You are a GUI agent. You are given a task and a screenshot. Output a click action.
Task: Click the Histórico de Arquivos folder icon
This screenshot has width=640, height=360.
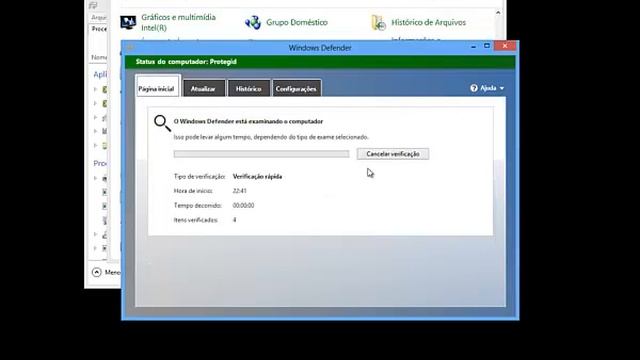(378, 22)
